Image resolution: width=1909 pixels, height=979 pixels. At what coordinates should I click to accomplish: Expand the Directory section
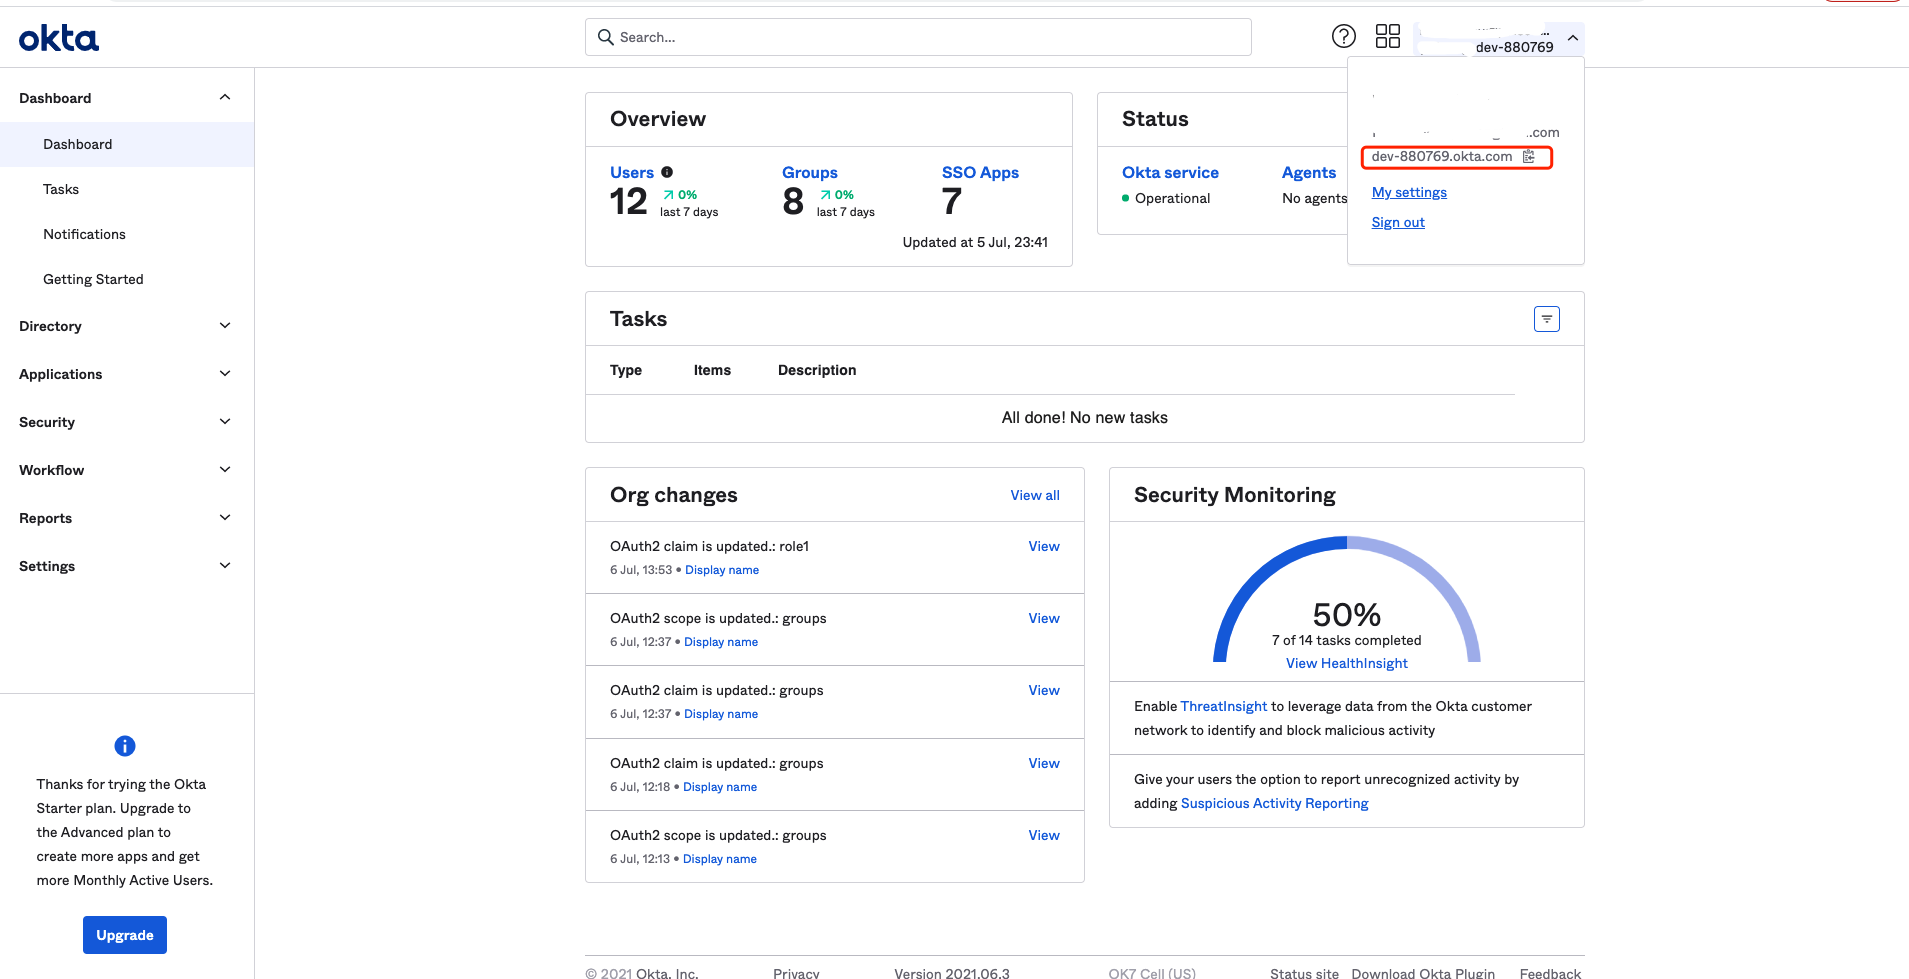[225, 326]
